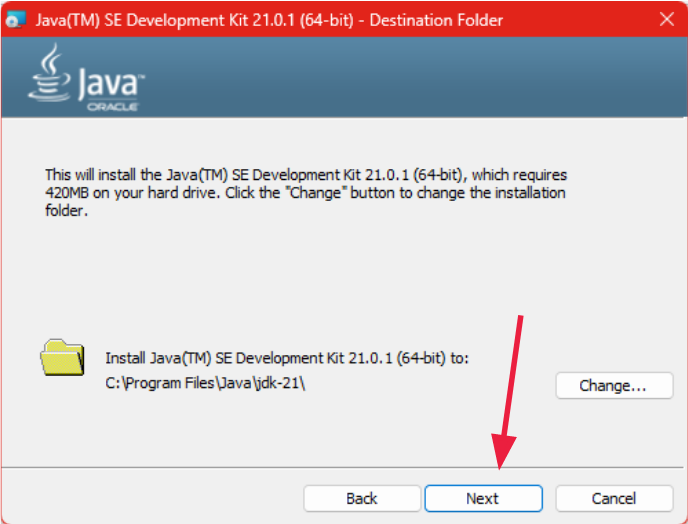Open the Change... folder dialog
688x524 pixels.
coord(613,385)
